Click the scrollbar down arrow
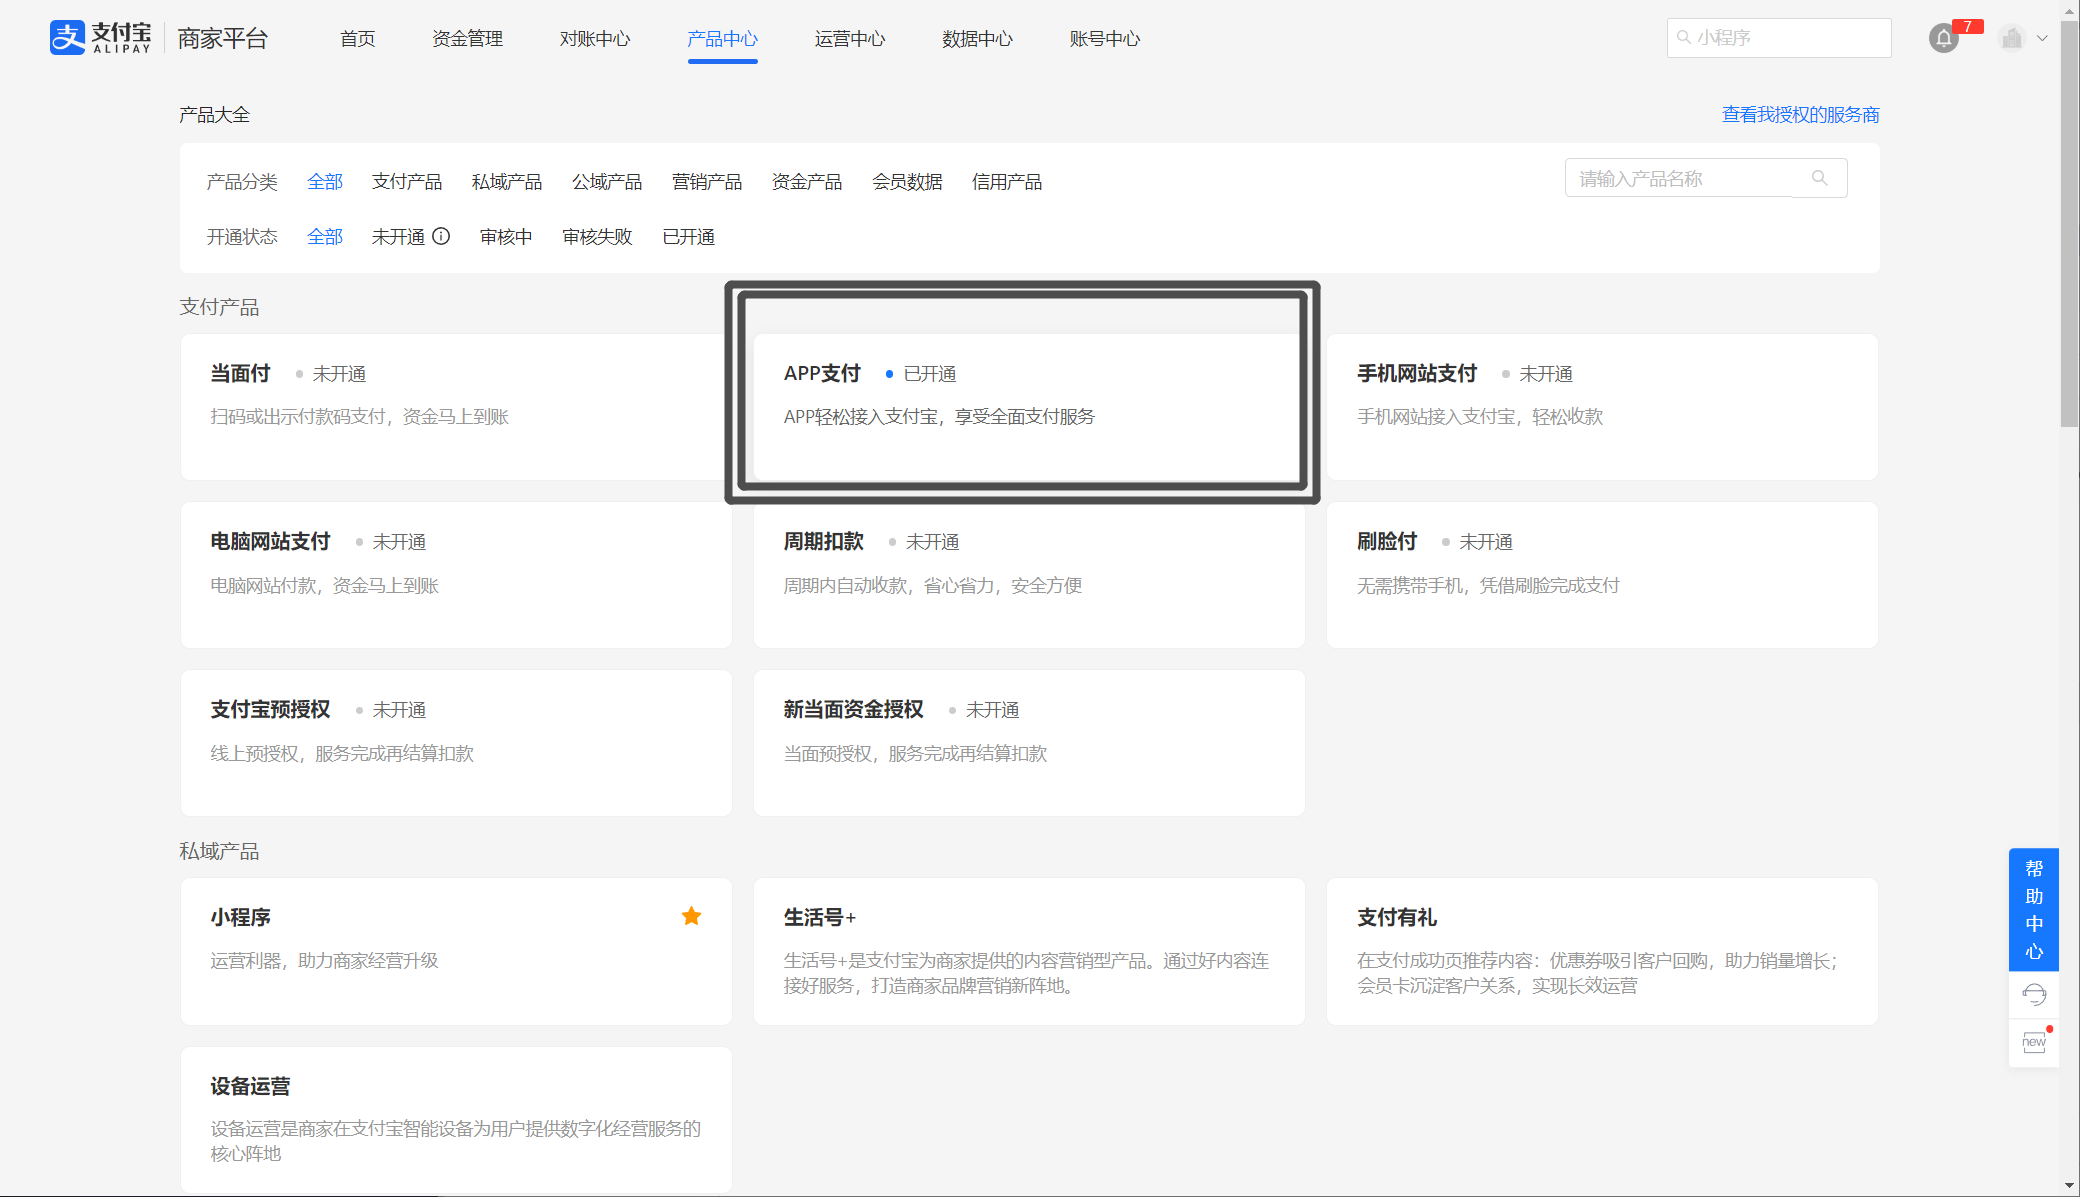Viewport: 2080px width, 1197px height. [x=2069, y=1187]
